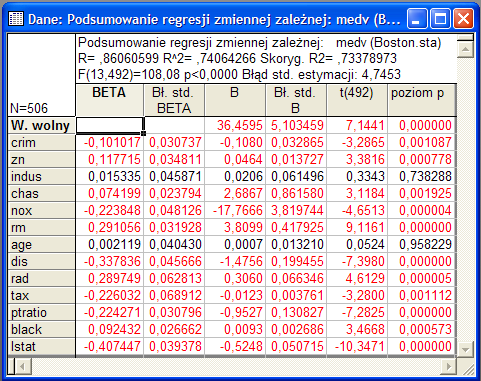Image resolution: width=481 pixels, height=381 pixels.
Task: Select the 'poziom p' column header
Action: (x=422, y=100)
